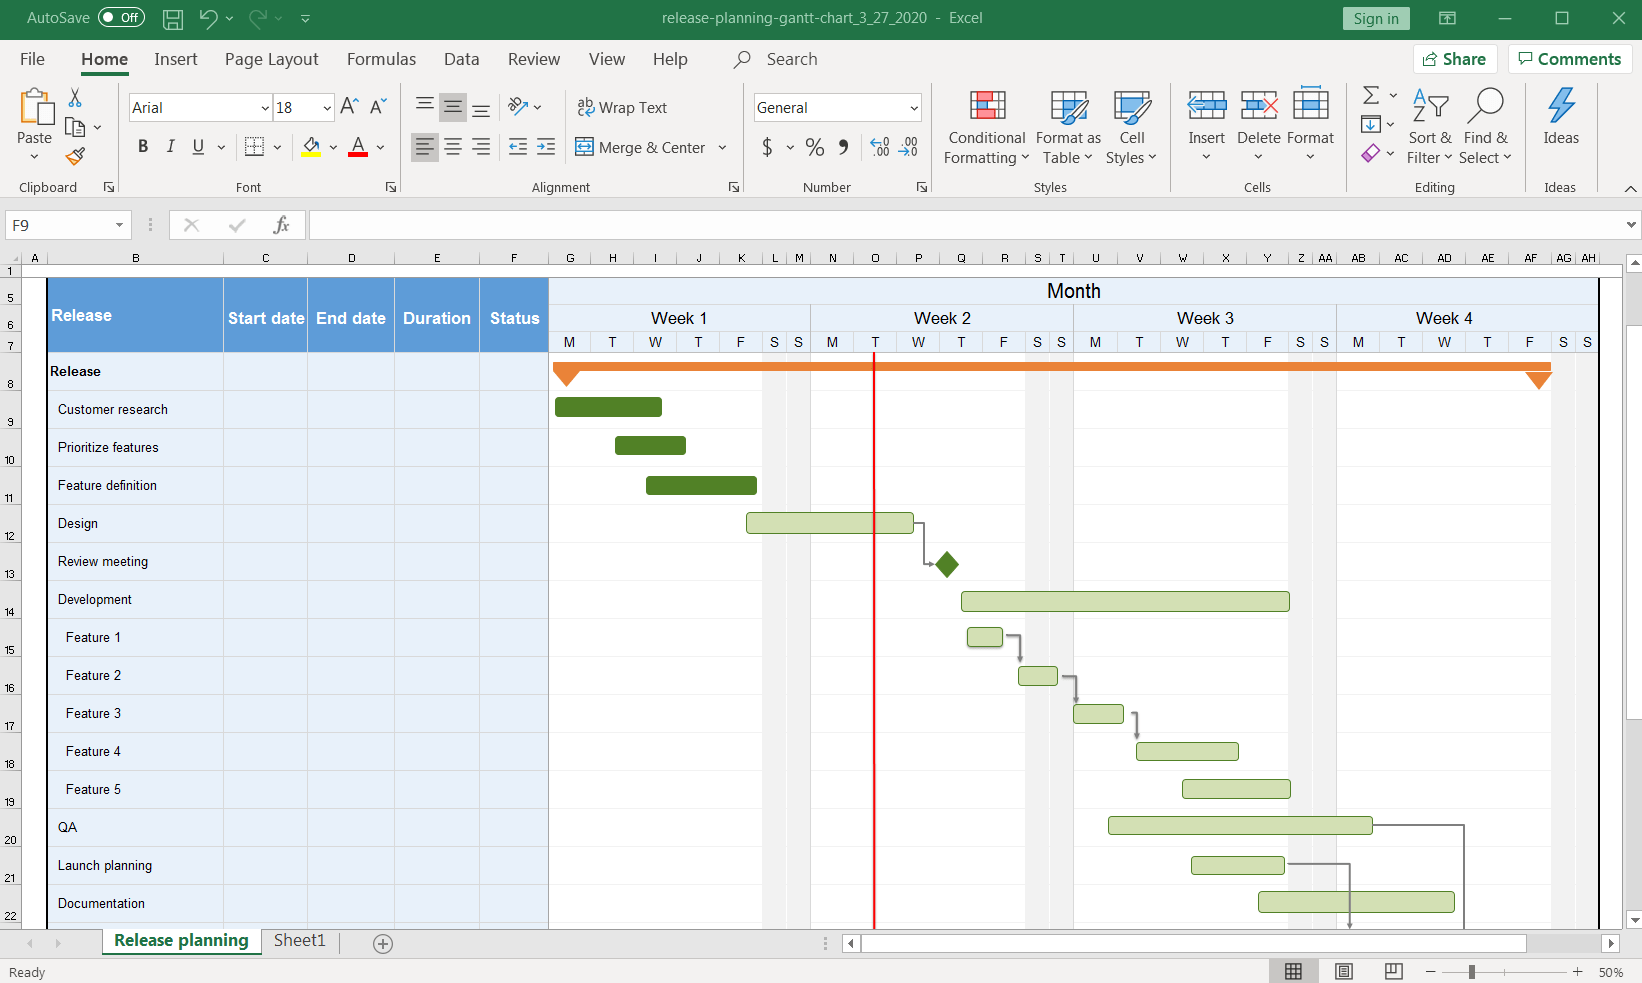This screenshot has height=983, width=1642.
Task: Click the Share button
Action: coord(1454,59)
